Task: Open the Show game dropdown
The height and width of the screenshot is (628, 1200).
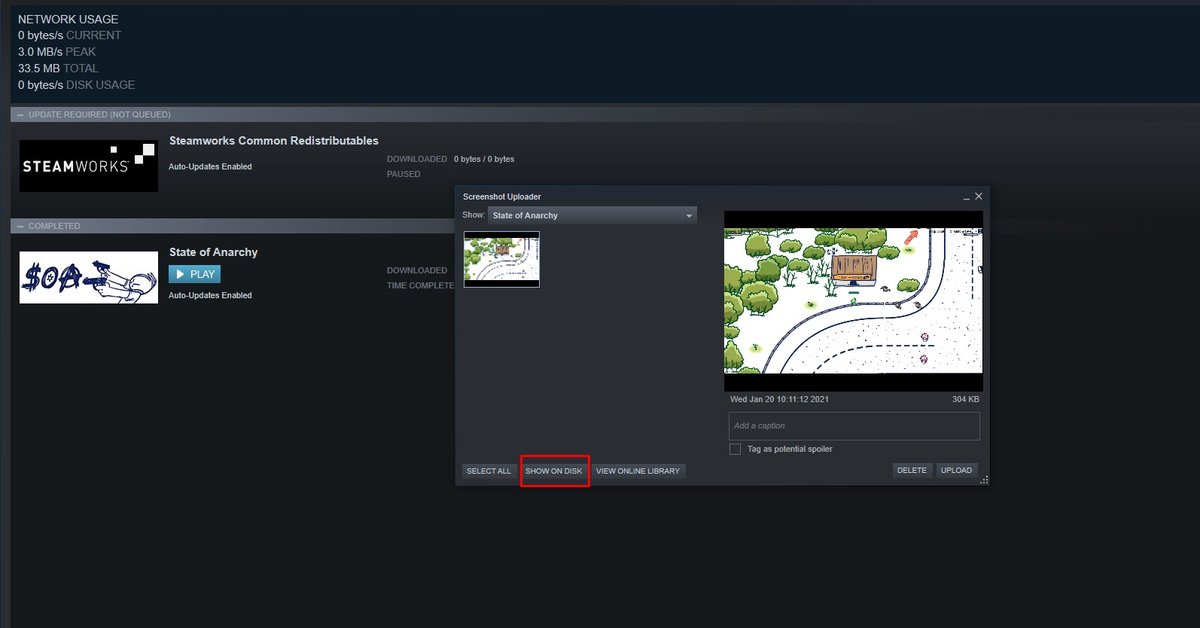Action: click(592, 215)
